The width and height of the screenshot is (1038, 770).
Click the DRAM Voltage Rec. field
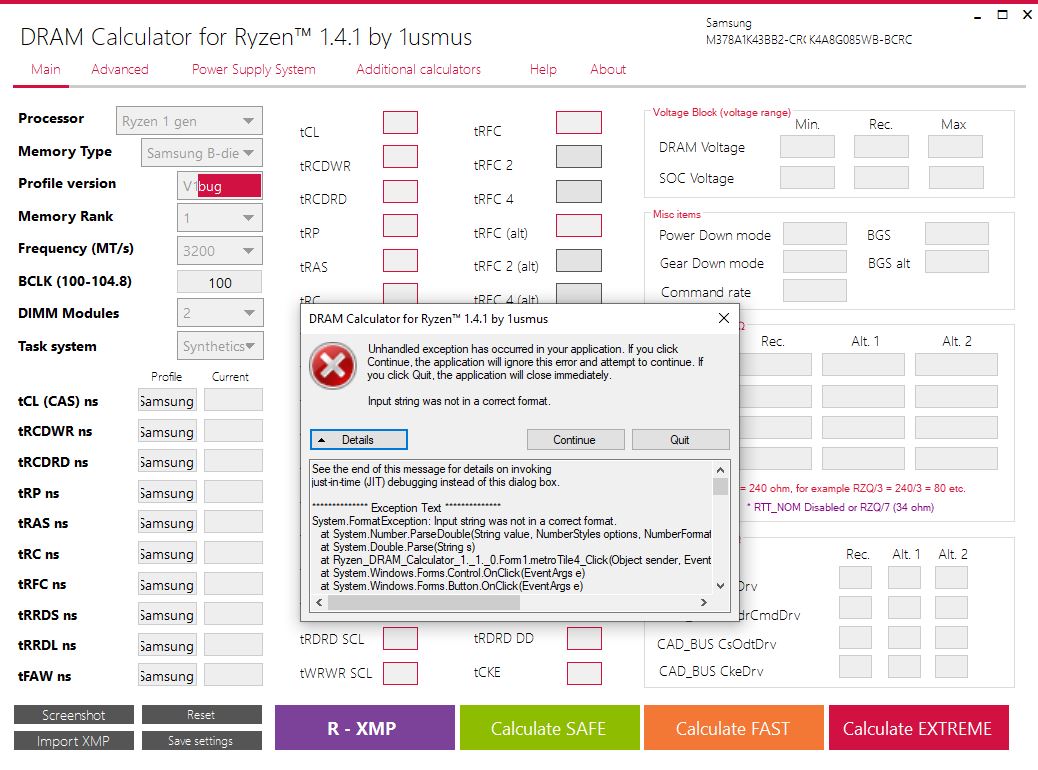point(881,146)
